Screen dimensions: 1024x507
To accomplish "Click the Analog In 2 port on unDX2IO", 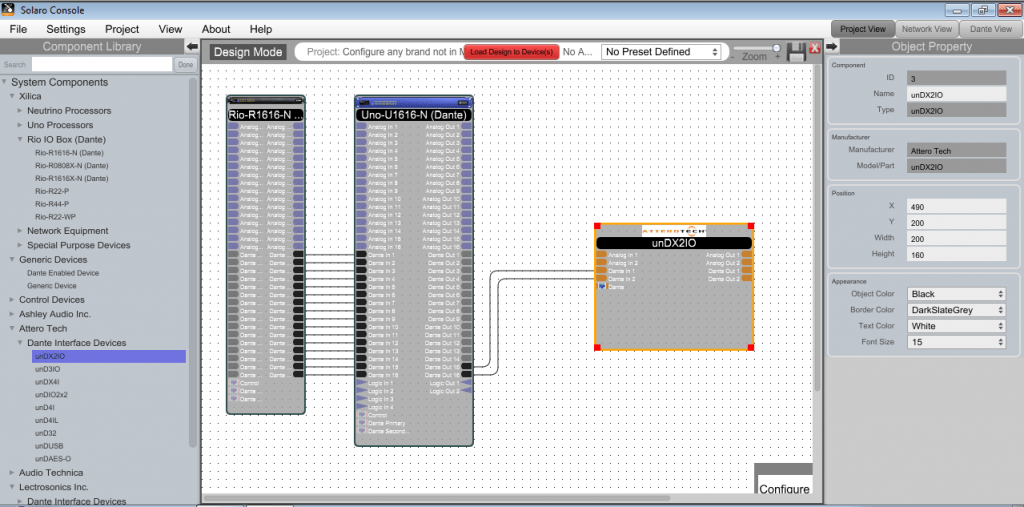I will click(x=601, y=263).
